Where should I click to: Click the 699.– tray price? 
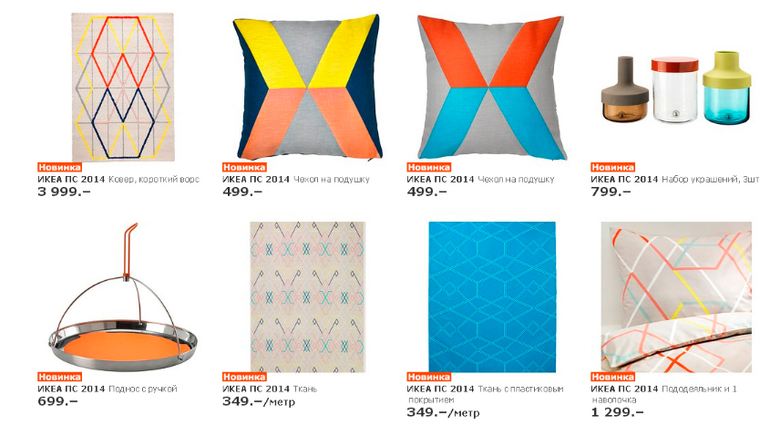(57, 401)
